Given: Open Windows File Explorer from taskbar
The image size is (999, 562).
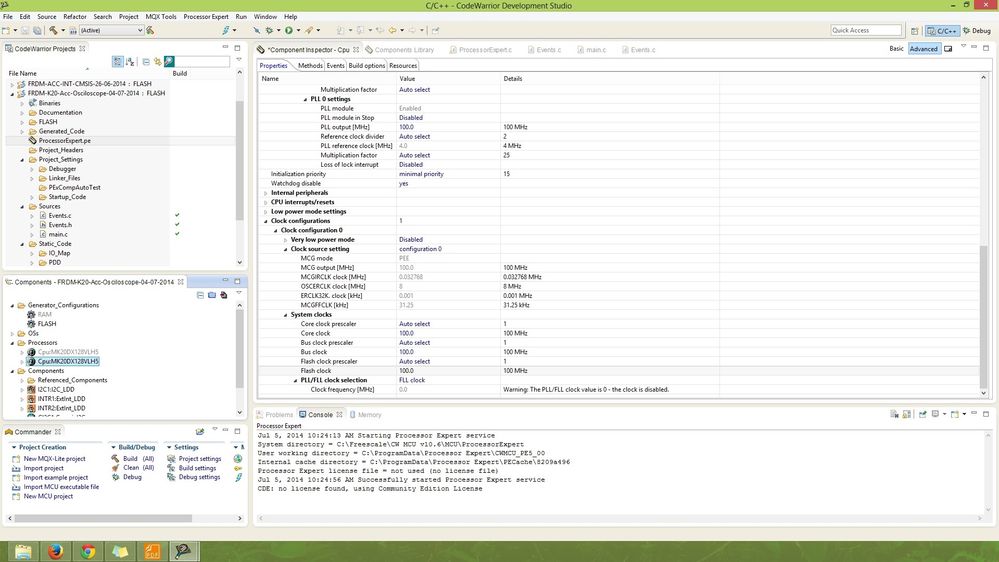Looking at the screenshot, I should coord(23,551).
